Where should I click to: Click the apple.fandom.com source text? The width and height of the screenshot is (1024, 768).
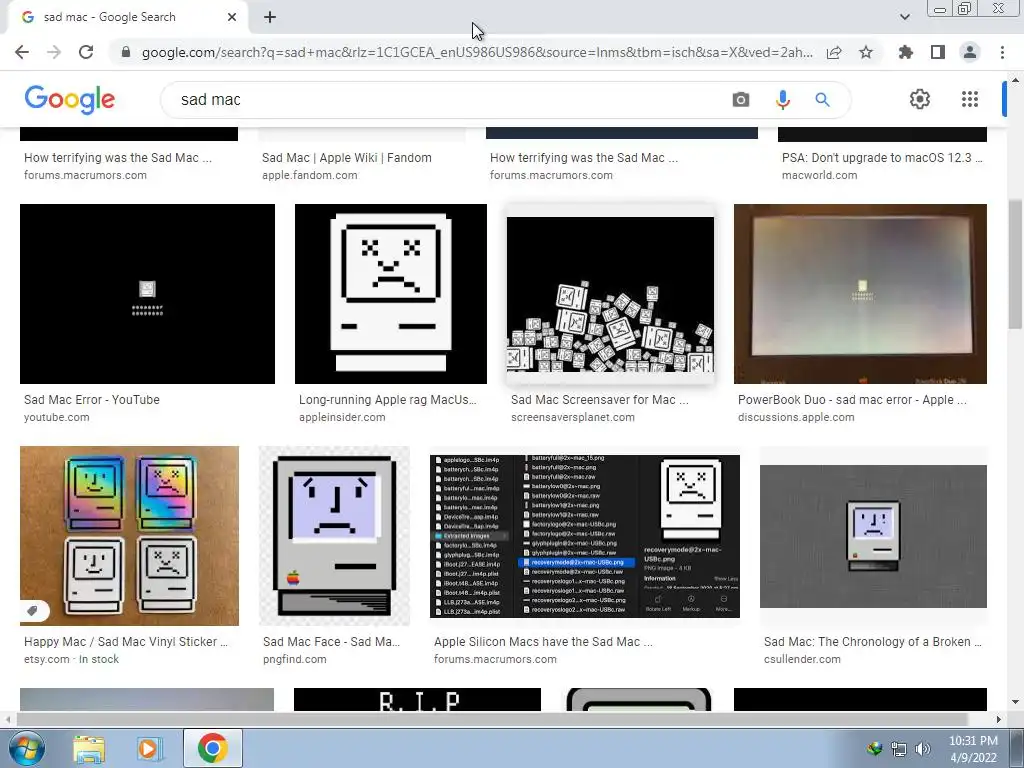(310, 175)
